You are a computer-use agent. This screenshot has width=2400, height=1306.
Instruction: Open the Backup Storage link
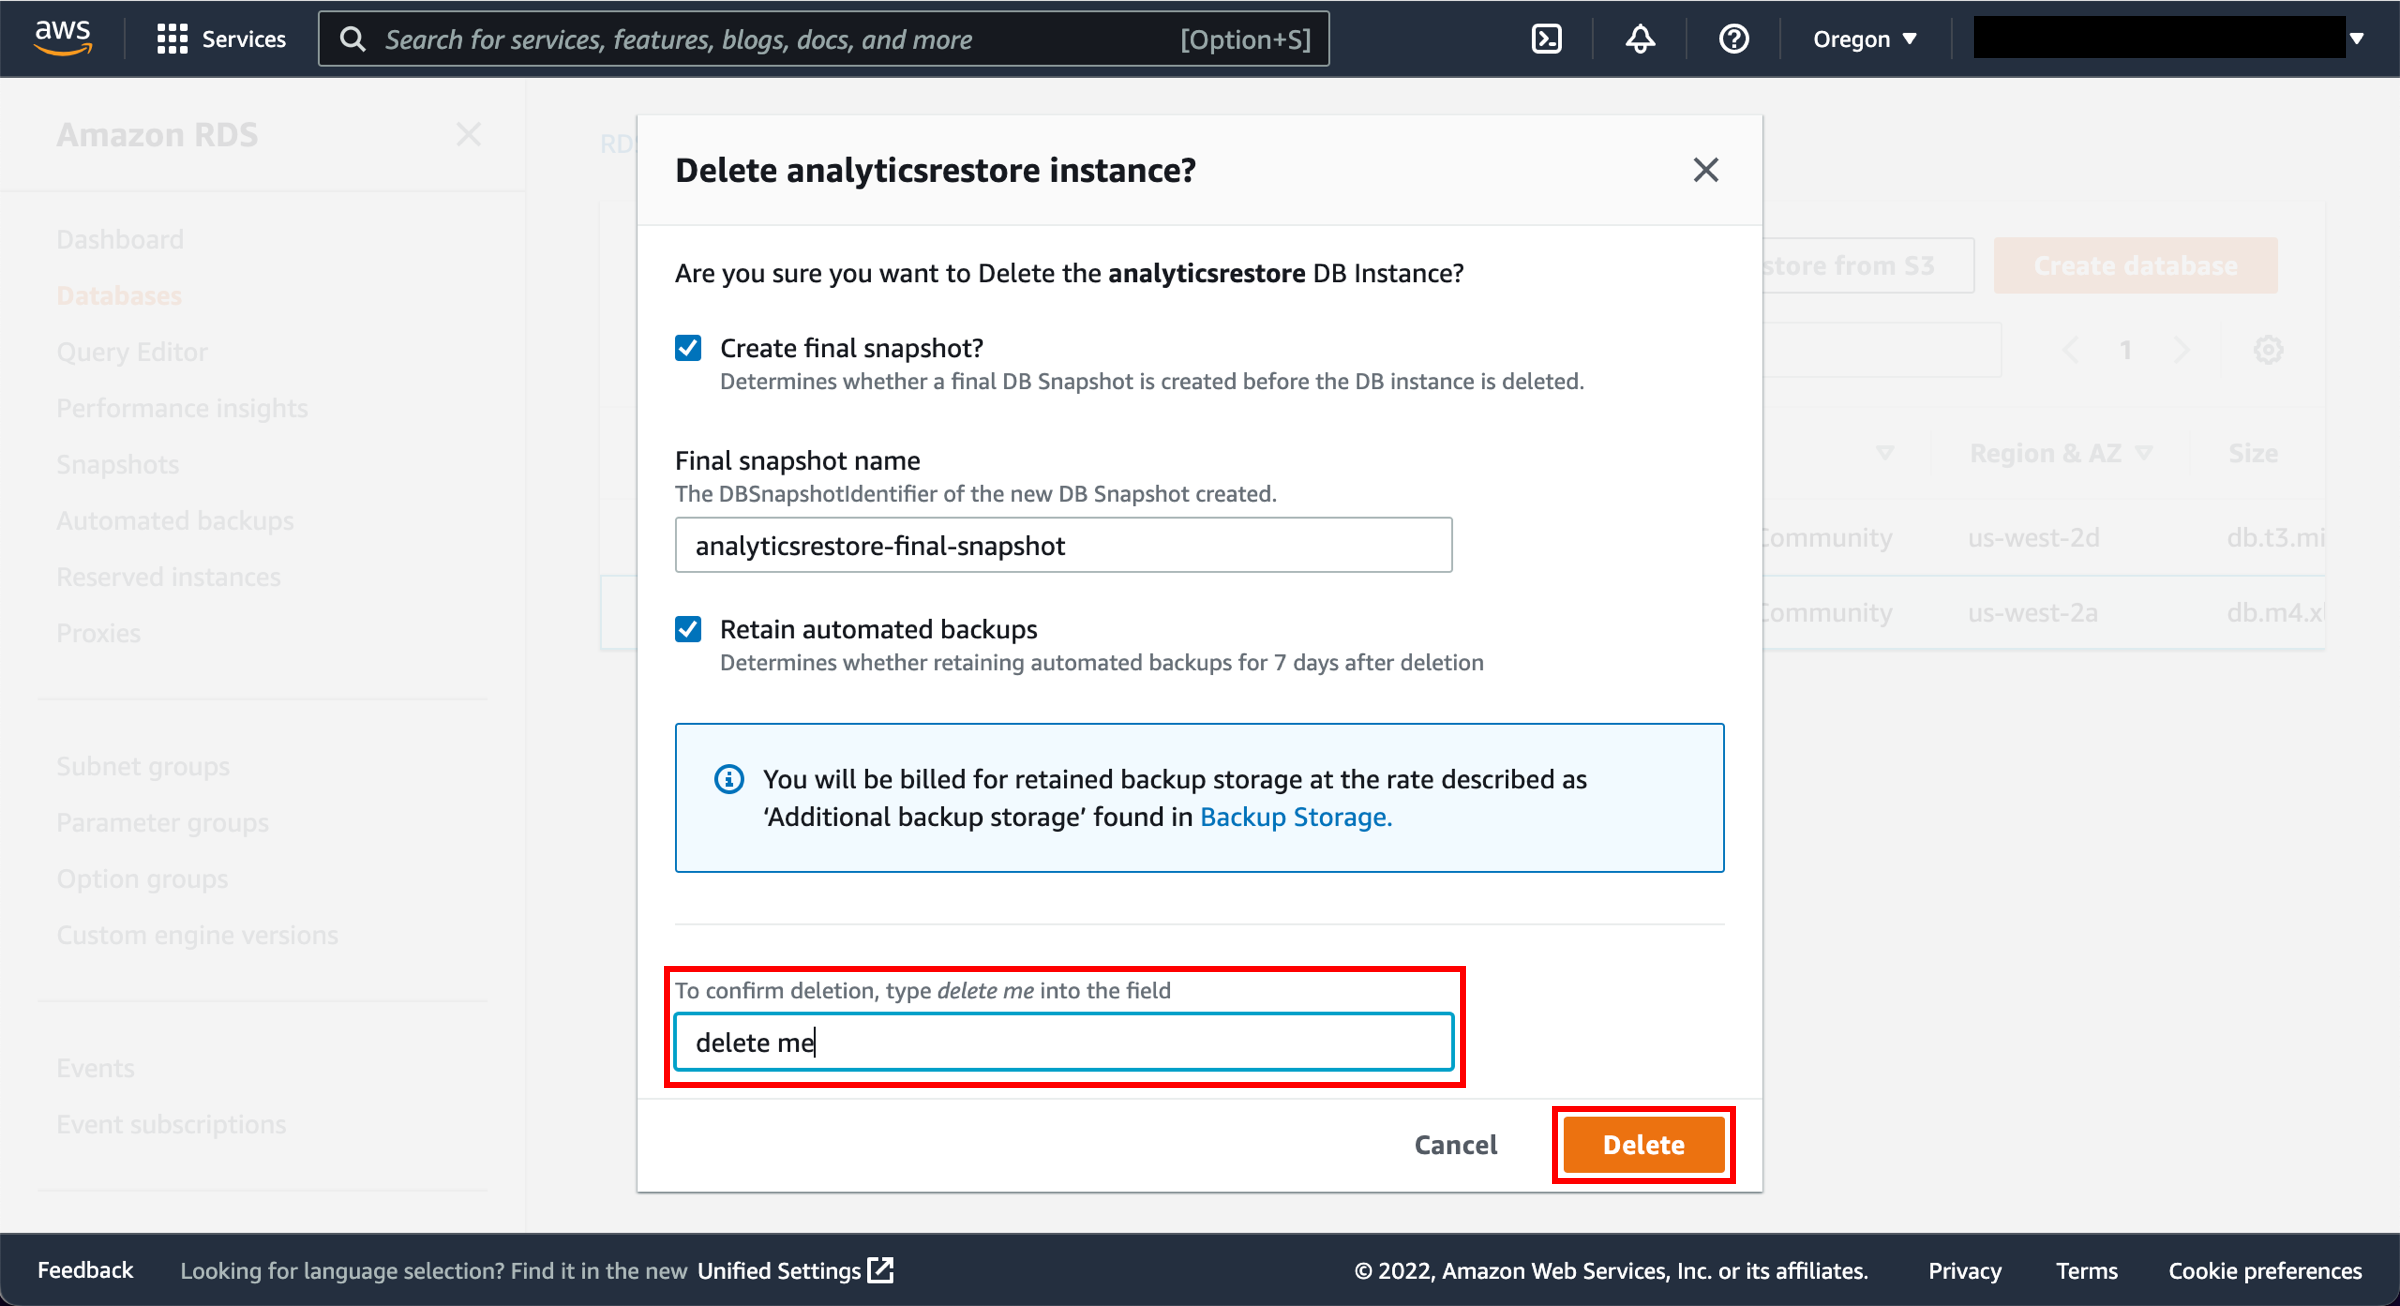pyautogui.click(x=1296, y=817)
